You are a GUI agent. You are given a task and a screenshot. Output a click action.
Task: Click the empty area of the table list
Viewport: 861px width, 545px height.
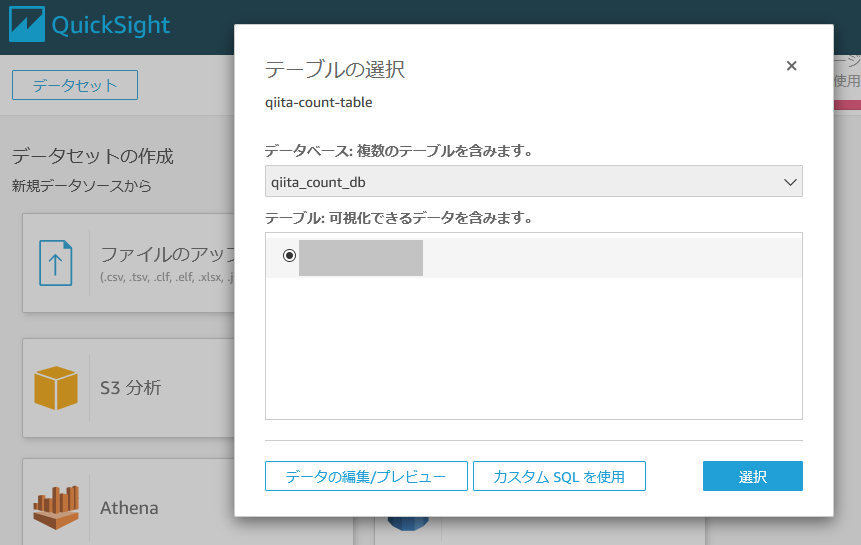point(533,350)
